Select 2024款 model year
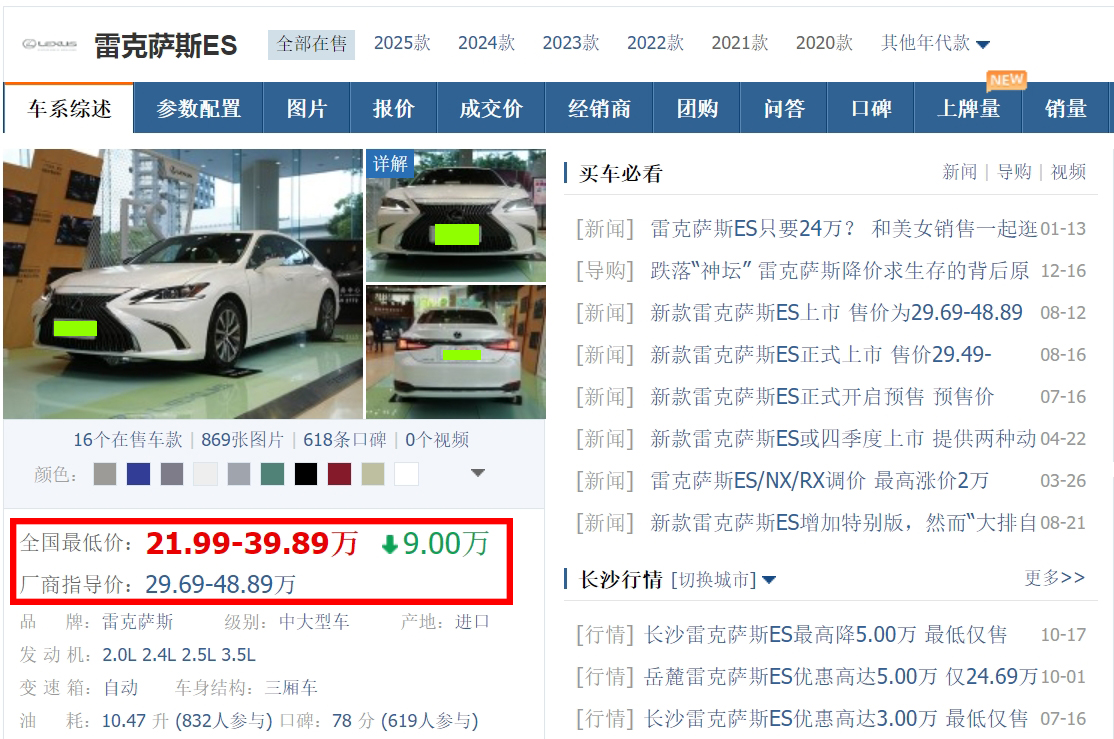This screenshot has width=1114, height=739. 487,43
